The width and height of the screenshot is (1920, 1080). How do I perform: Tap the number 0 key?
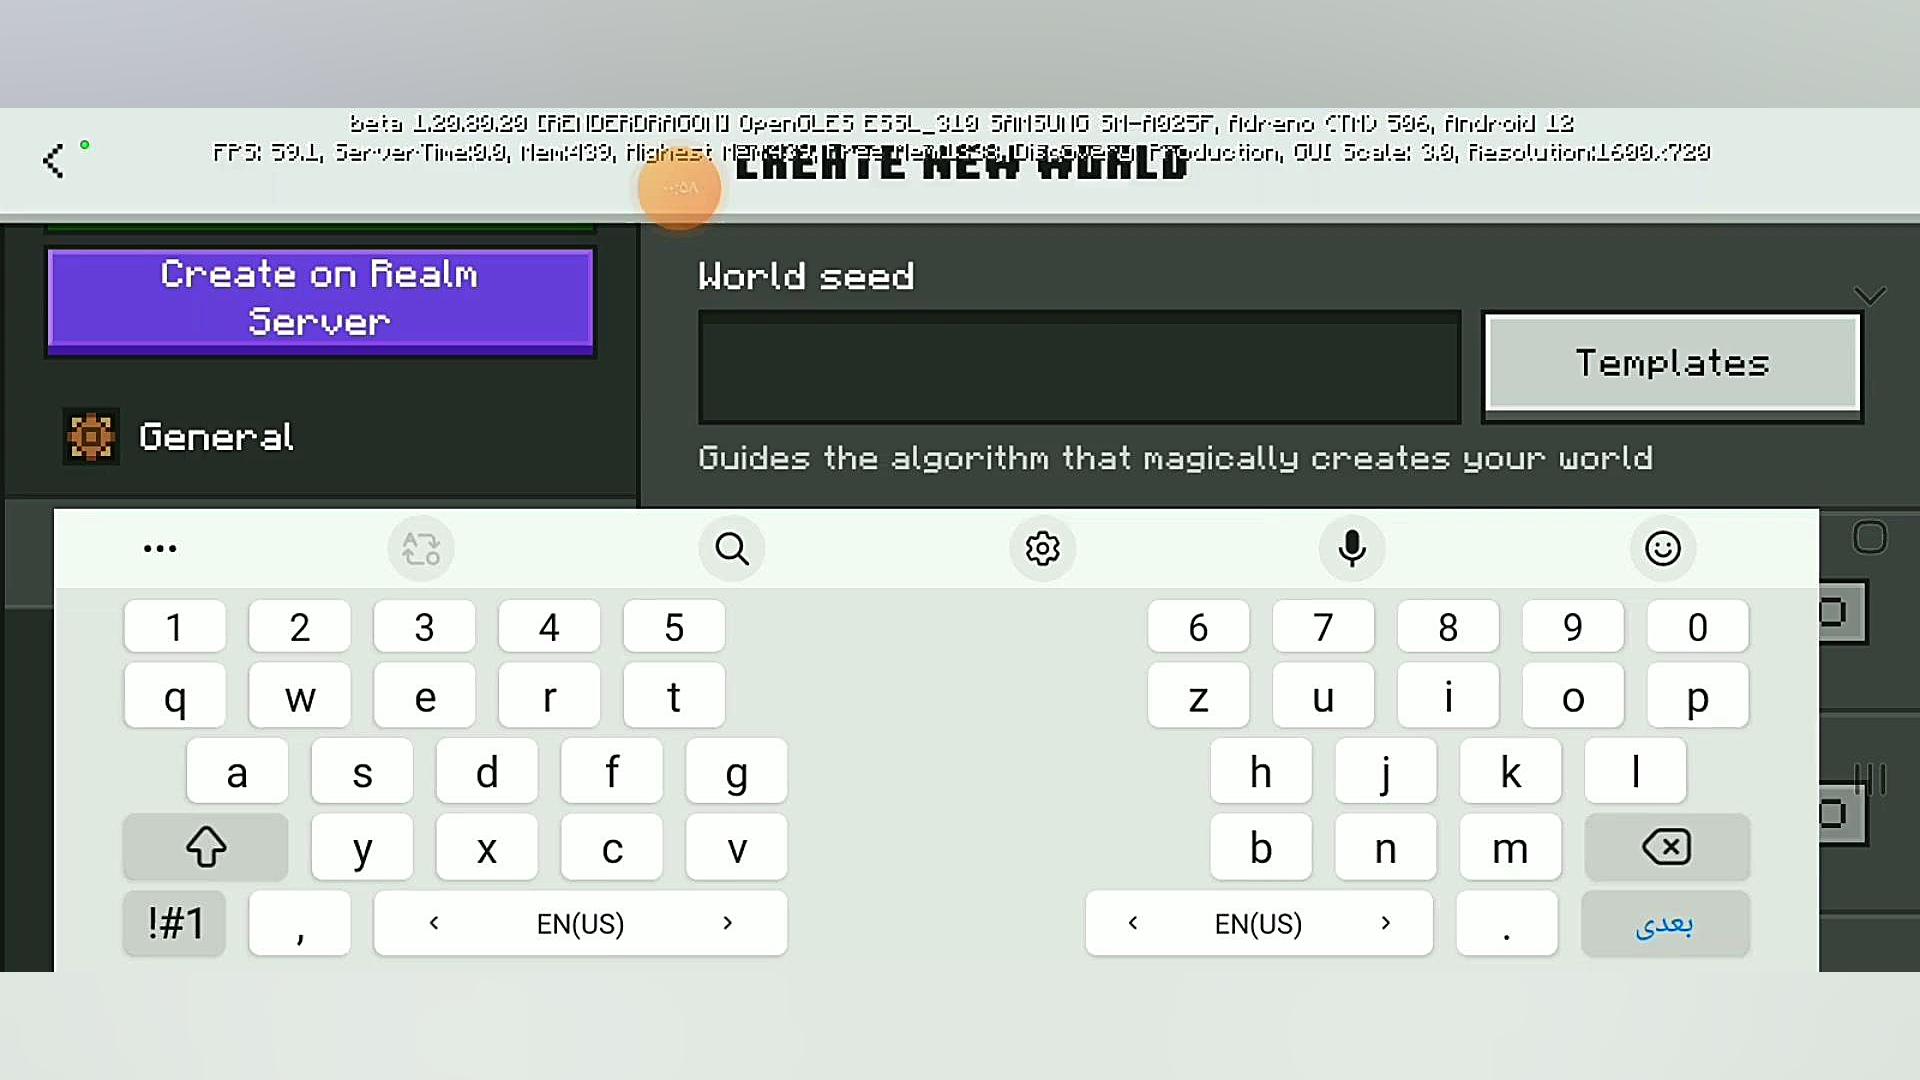coord(1698,627)
